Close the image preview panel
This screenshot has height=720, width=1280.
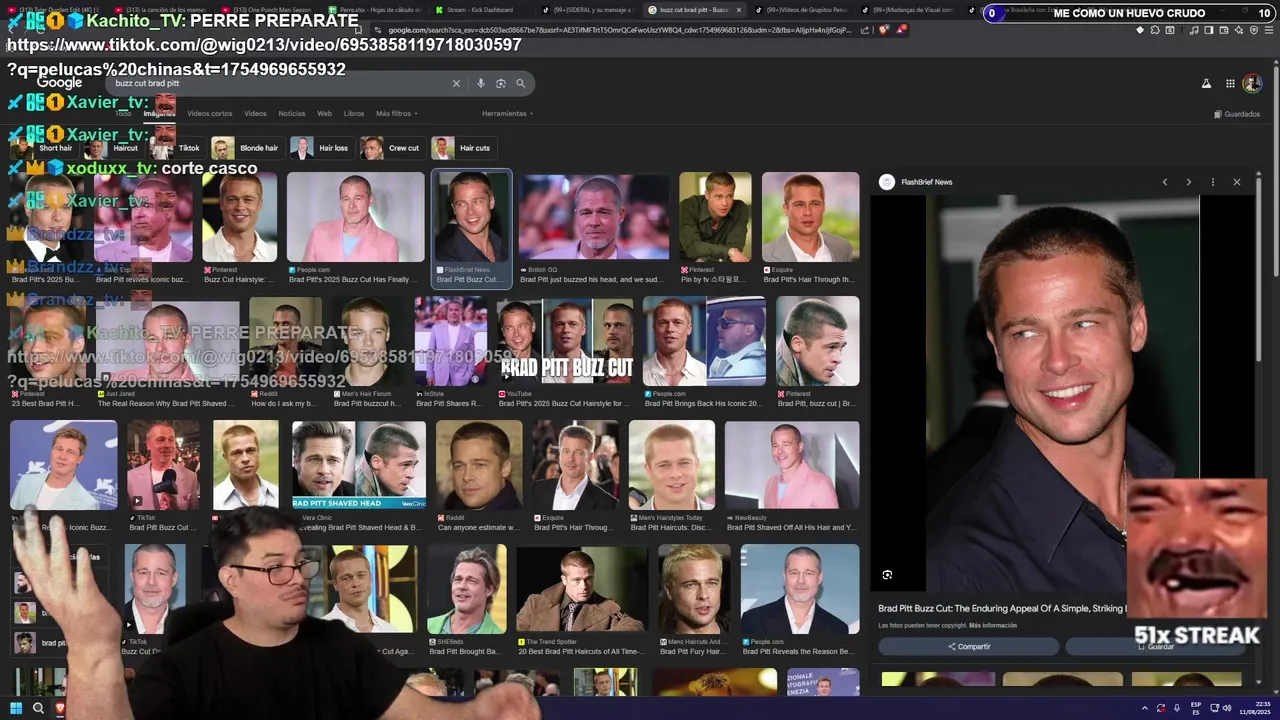pyautogui.click(x=1237, y=182)
